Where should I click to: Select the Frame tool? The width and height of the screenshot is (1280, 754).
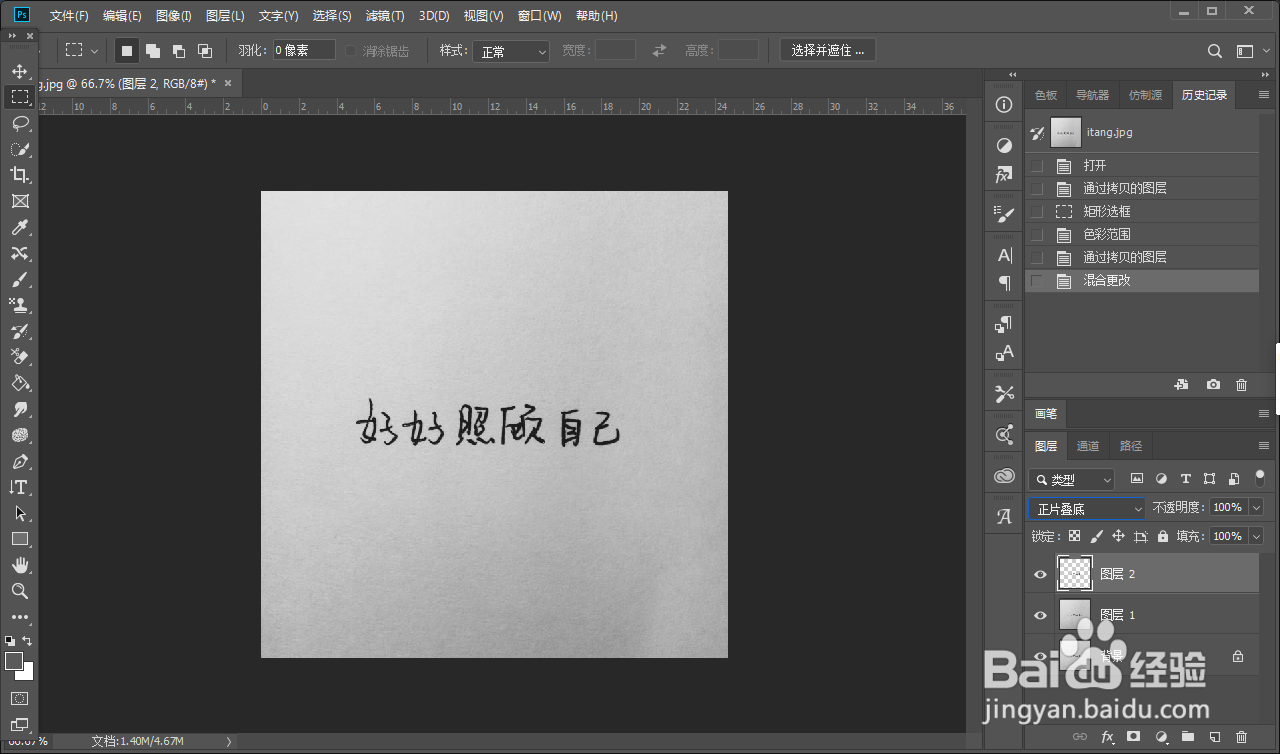coord(19,201)
